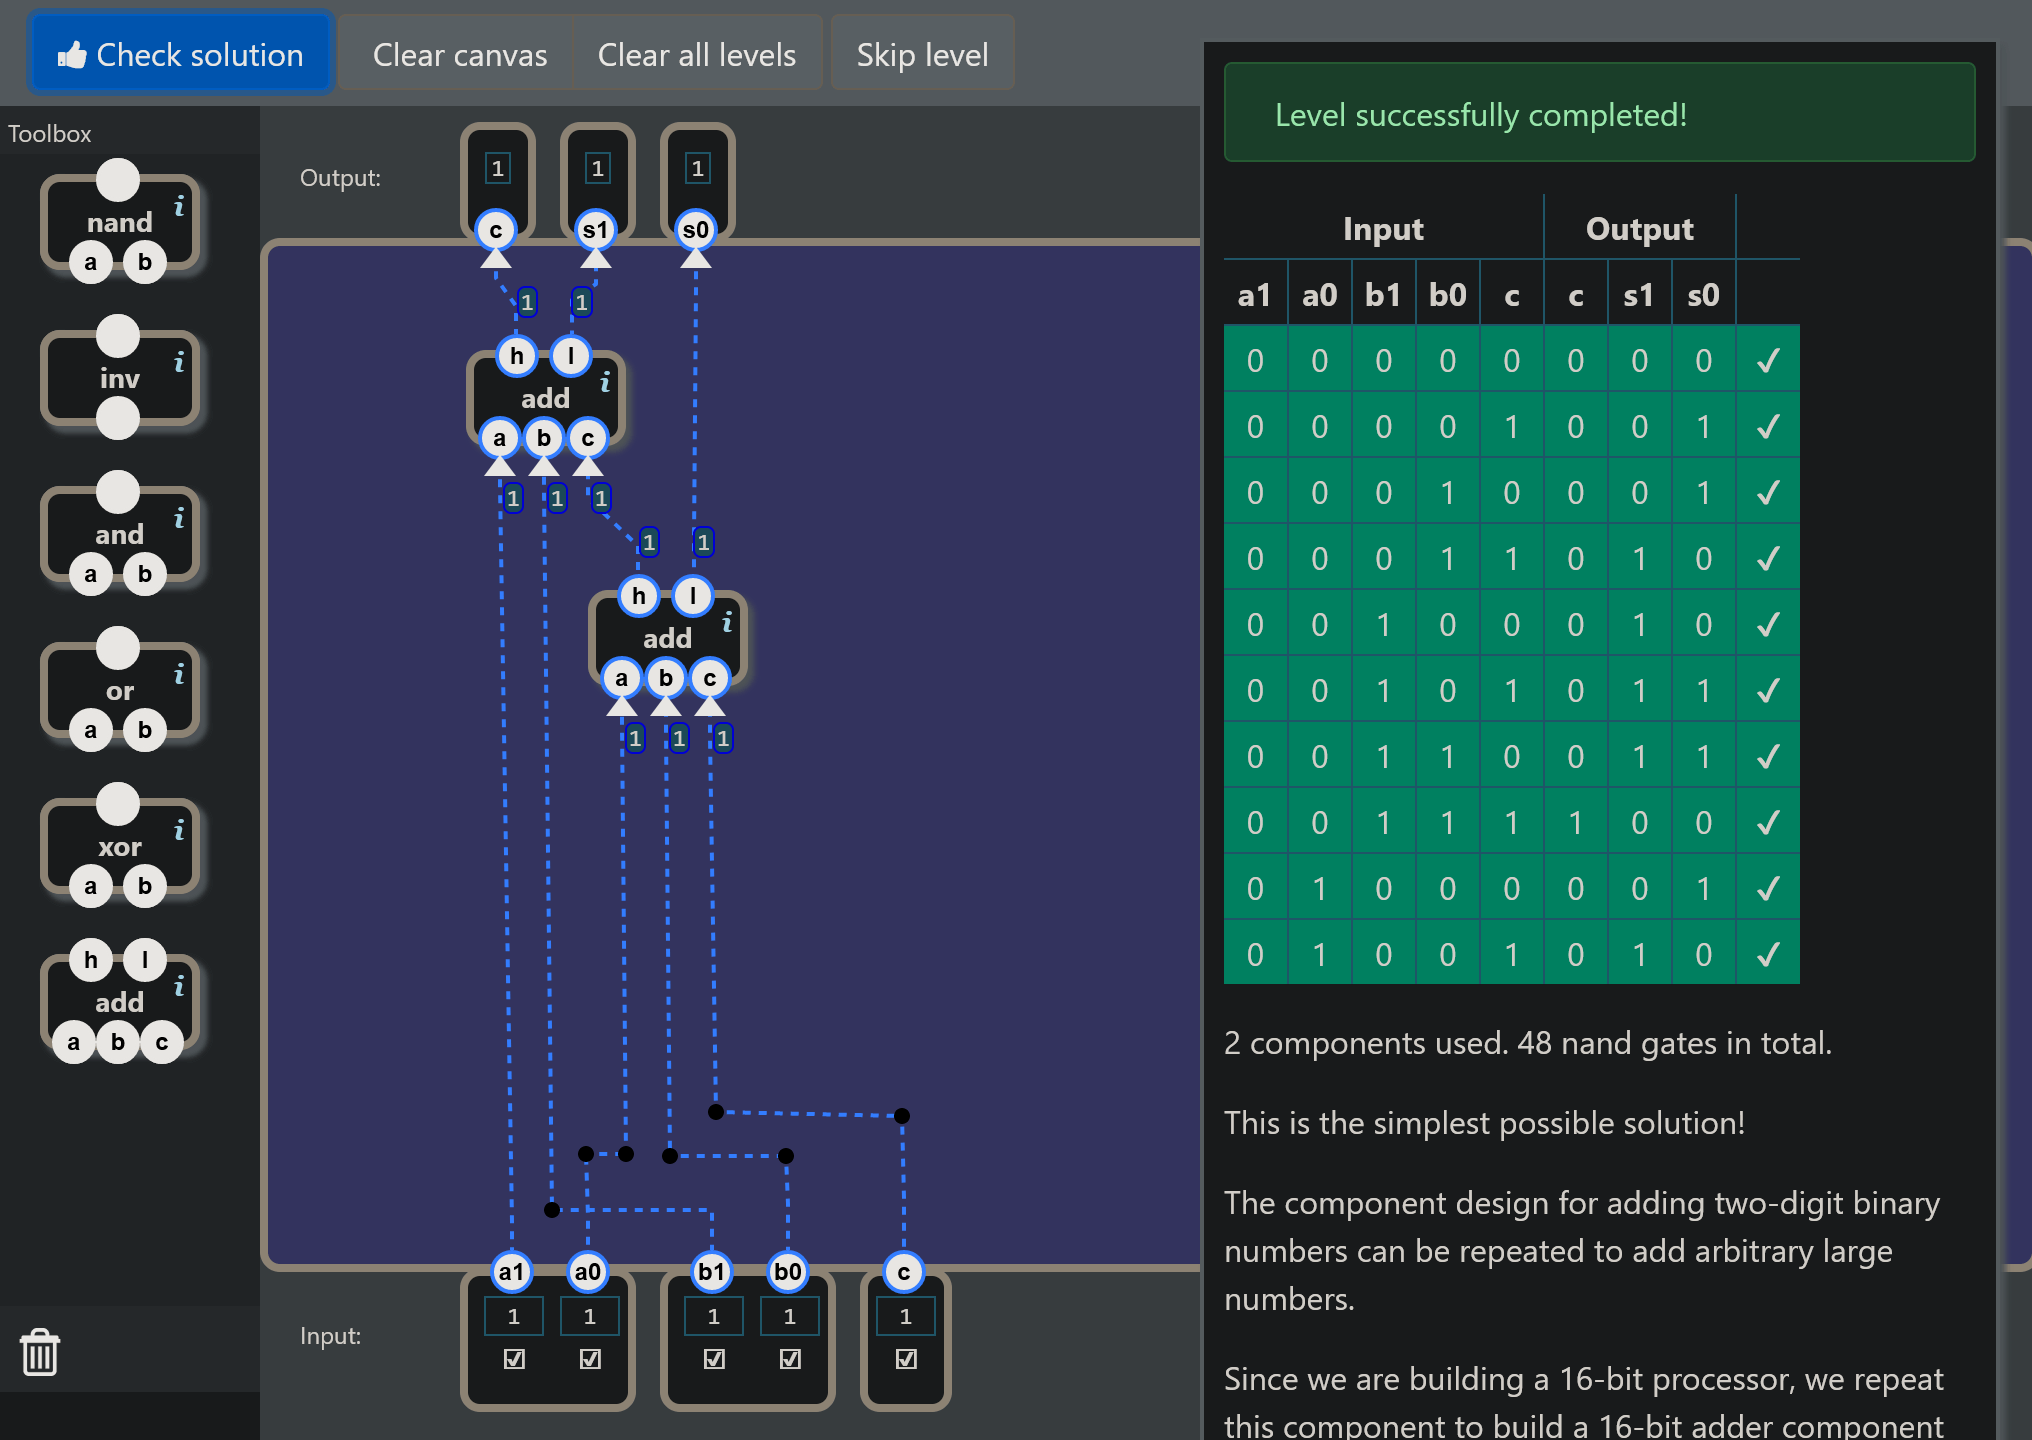Click the s0 output connector node
The image size is (2032, 1440).
click(695, 230)
